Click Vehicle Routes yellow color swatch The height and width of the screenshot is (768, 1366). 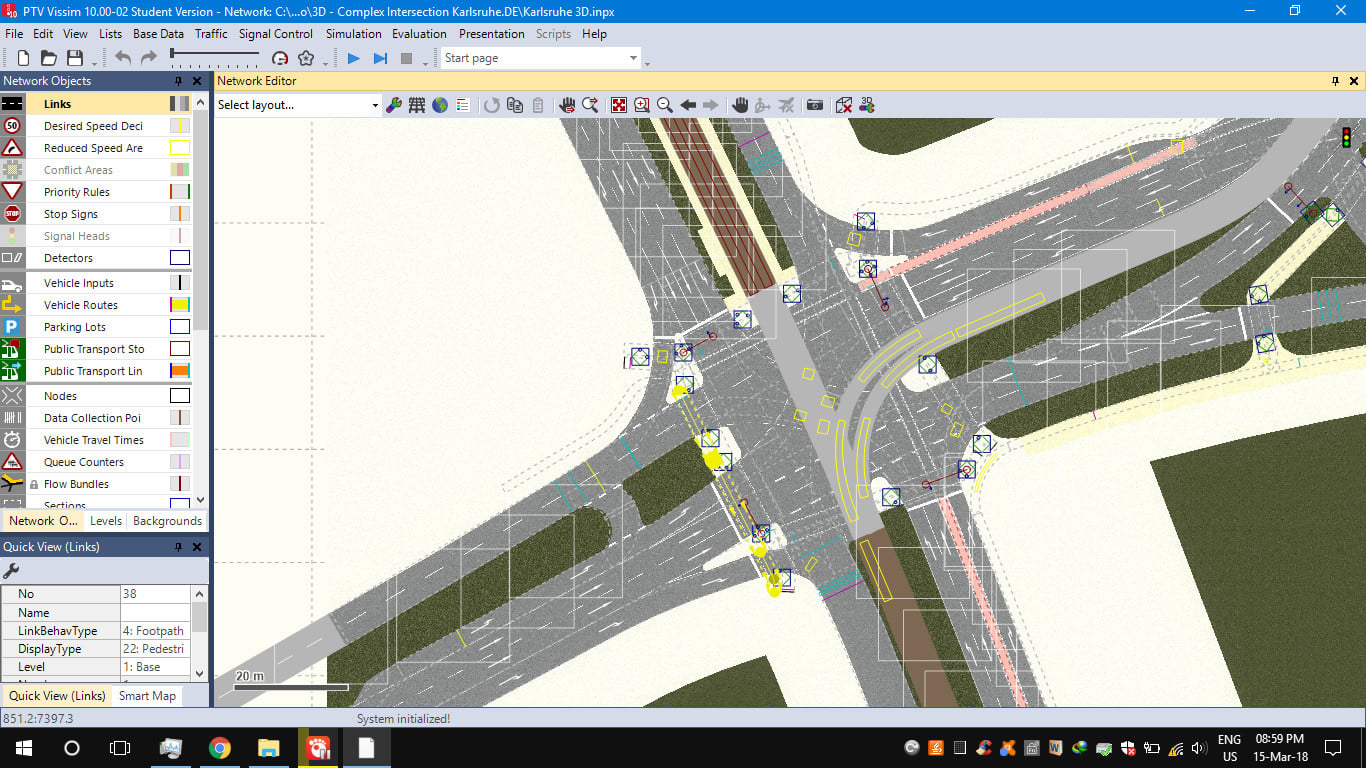pyautogui.click(x=179, y=305)
